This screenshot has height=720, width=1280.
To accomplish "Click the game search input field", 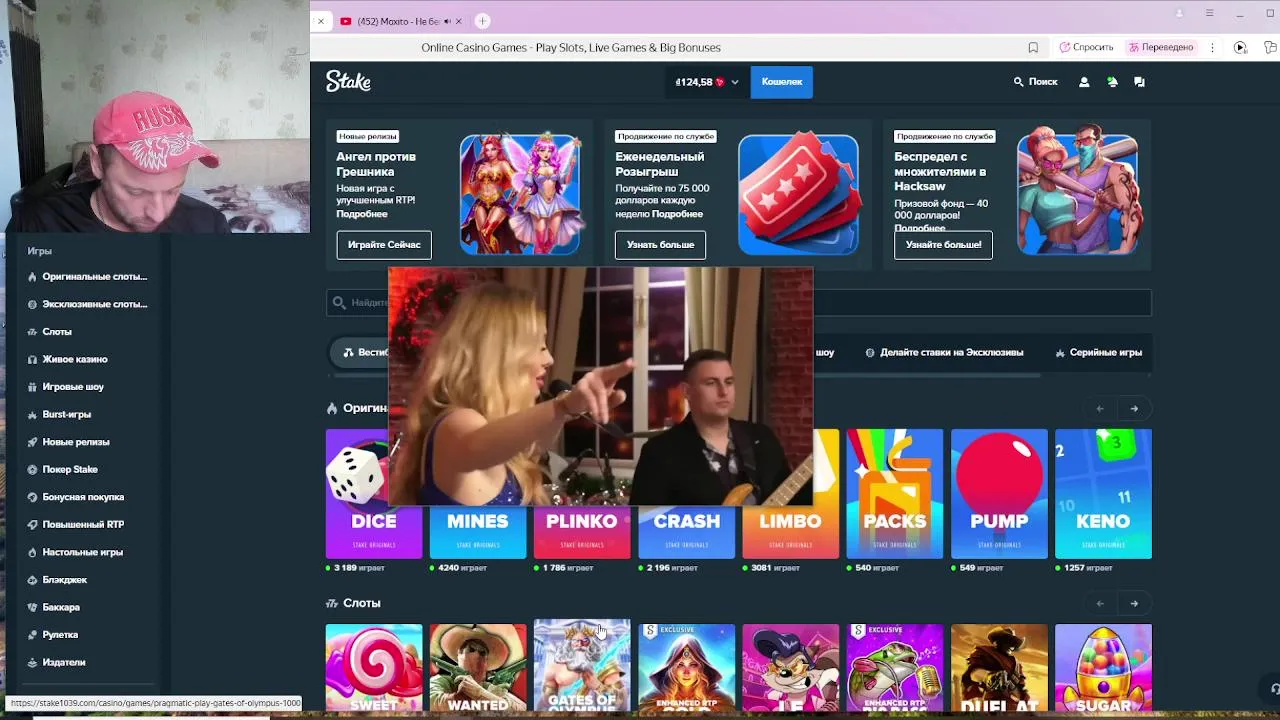I will [738, 302].
